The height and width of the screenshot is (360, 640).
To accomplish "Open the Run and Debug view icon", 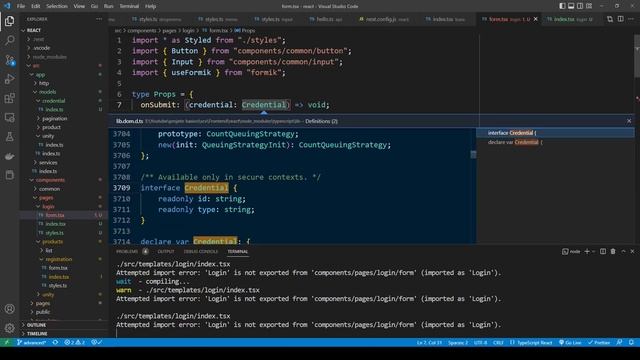I will 9,79.
